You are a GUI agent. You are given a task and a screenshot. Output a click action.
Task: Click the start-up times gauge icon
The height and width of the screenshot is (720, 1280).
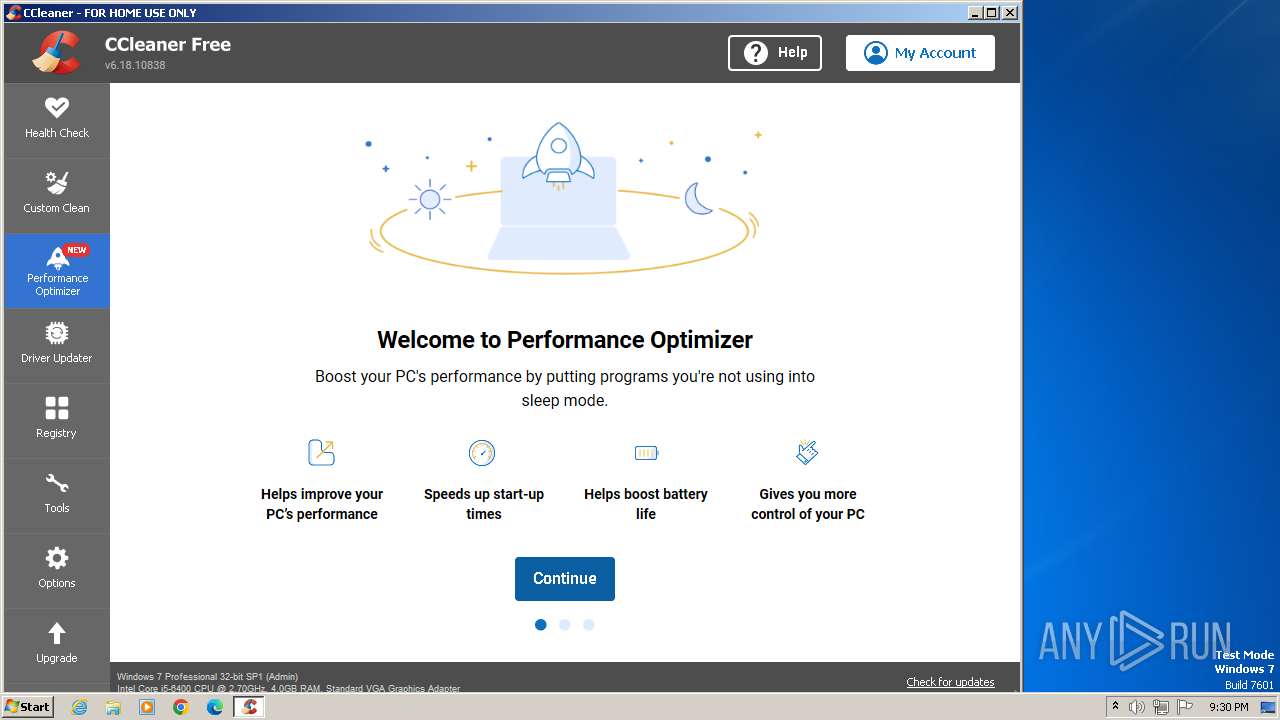pyautogui.click(x=482, y=453)
